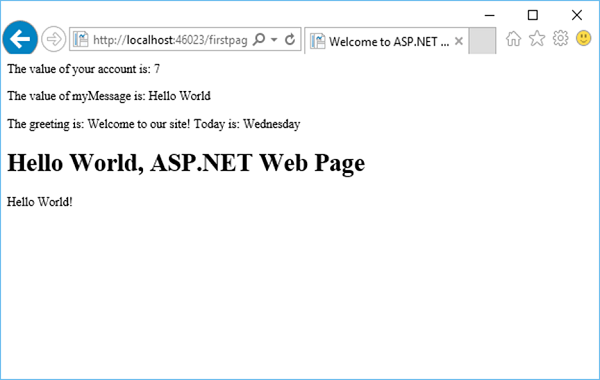The image size is (600, 380).
Task: Click the account value text line
Action: click(x=83, y=69)
